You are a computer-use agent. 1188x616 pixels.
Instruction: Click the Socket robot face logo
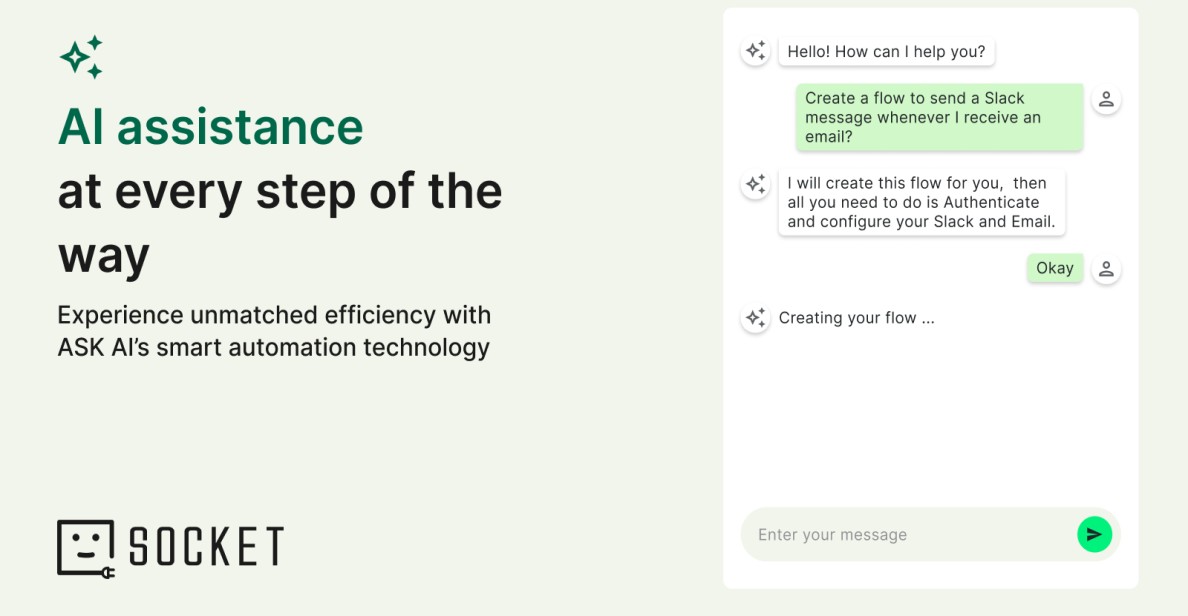point(83,545)
